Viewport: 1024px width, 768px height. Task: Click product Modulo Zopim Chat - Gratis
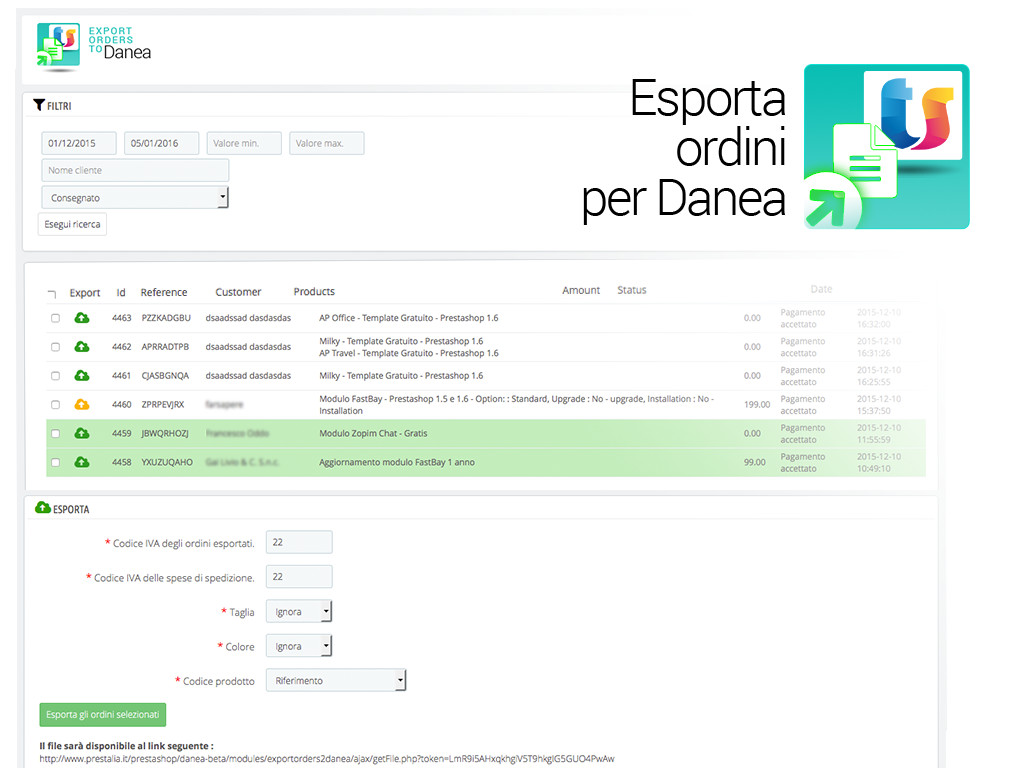coord(374,433)
